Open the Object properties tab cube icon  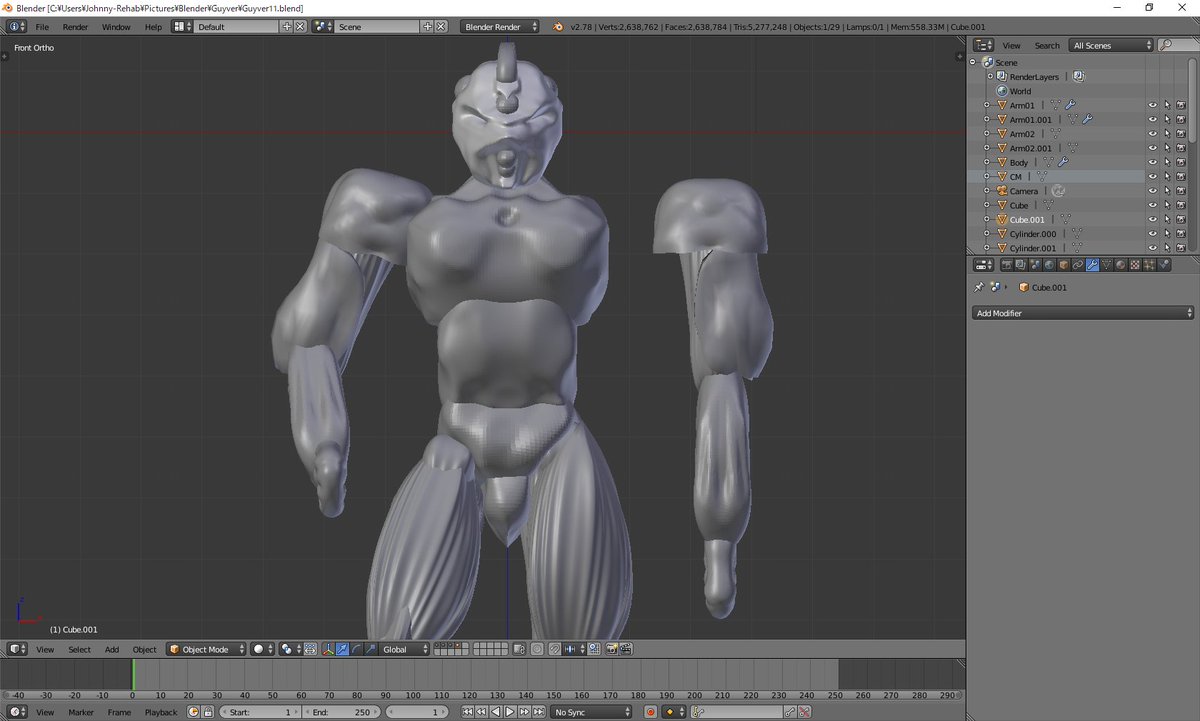pyautogui.click(x=1064, y=265)
